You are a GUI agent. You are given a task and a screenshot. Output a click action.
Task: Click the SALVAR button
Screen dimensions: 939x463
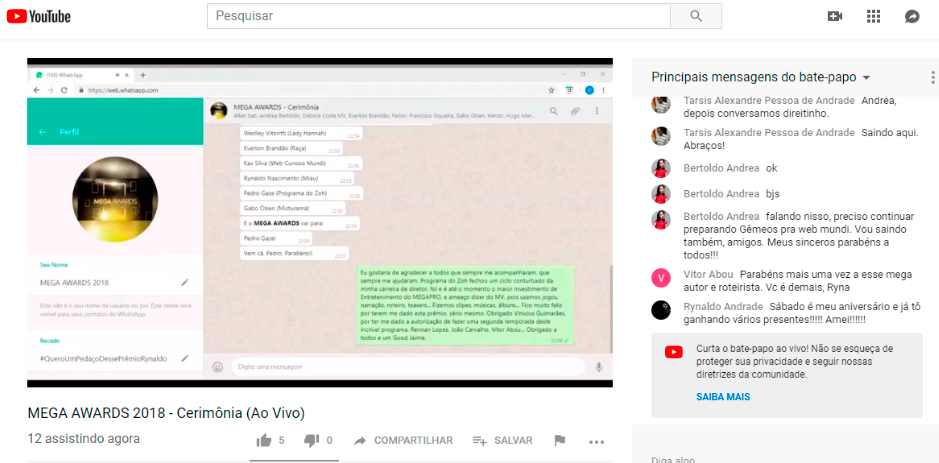[513, 441]
